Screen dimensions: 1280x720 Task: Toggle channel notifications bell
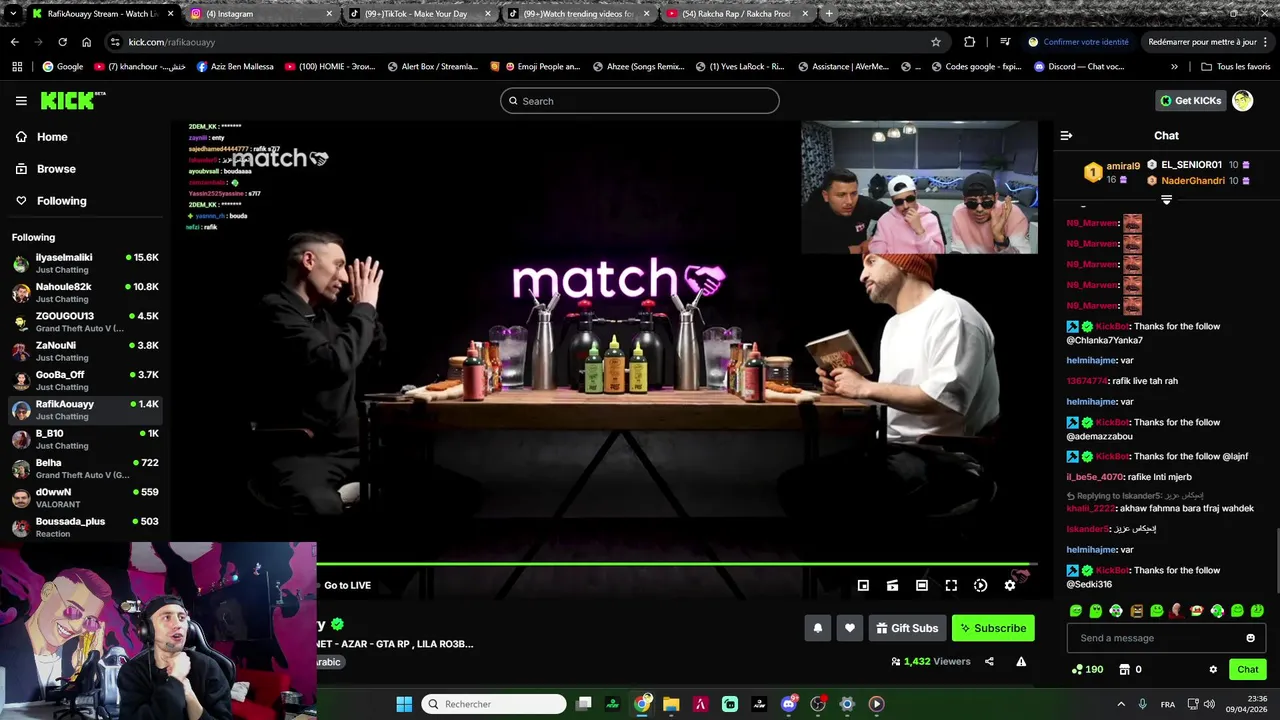[x=817, y=628]
